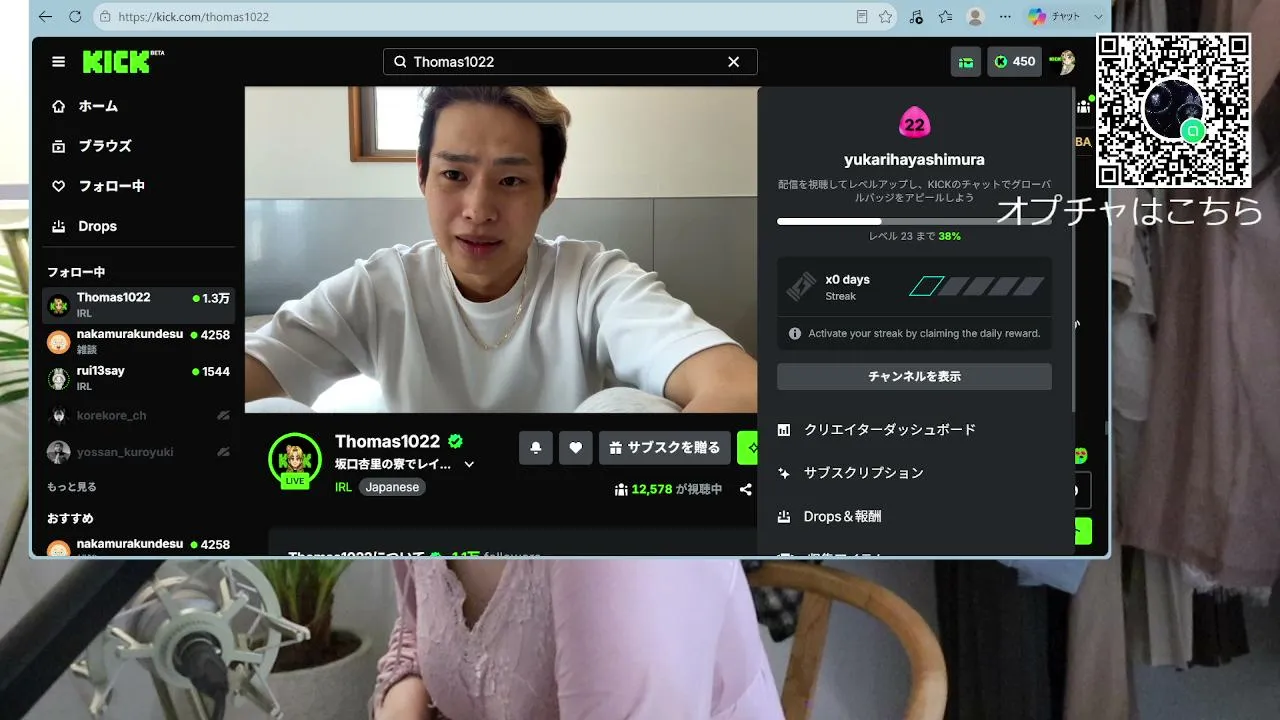
Task: Click the QR code overlay
Action: 1174,110
